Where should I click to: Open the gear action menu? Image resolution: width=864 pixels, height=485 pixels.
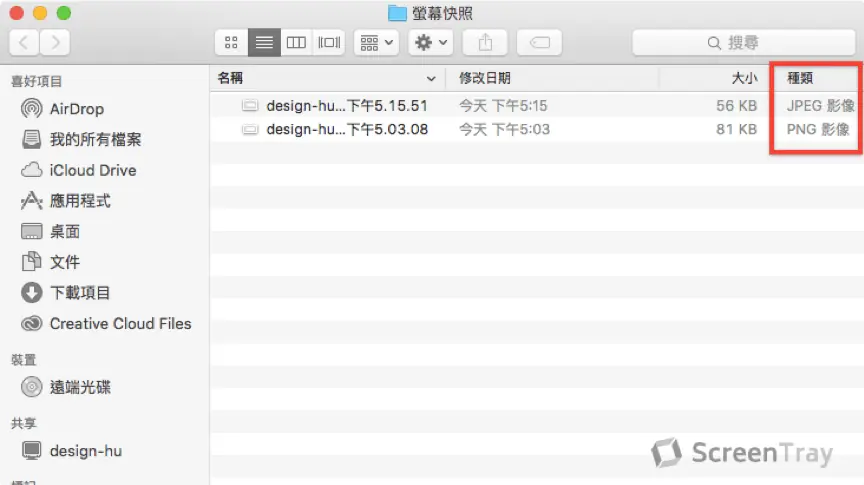point(431,42)
